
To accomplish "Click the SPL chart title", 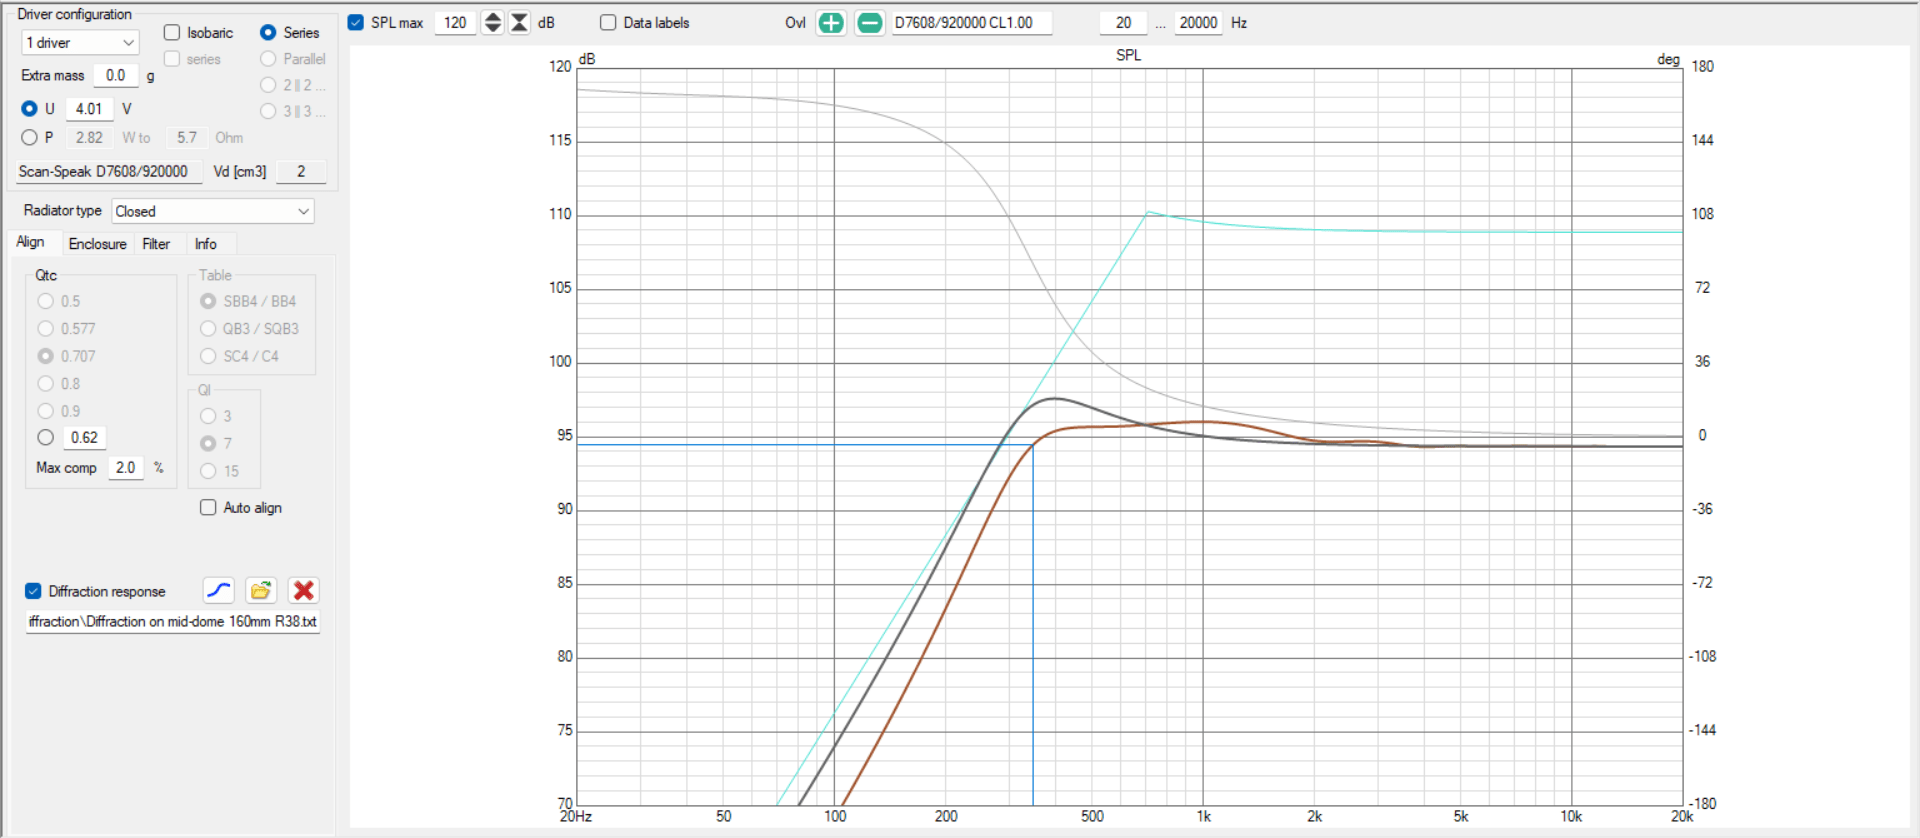I will click(x=1128, y=55).
